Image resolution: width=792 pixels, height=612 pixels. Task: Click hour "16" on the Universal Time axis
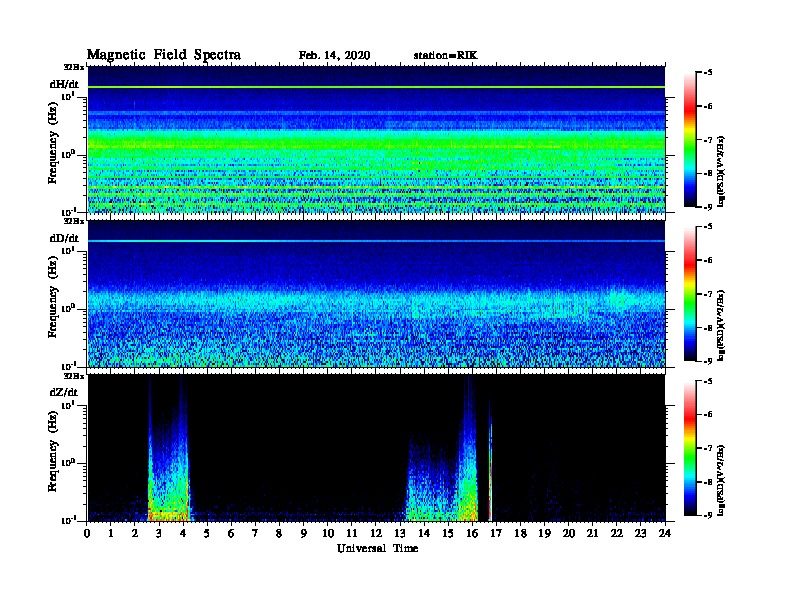[472, 534]
